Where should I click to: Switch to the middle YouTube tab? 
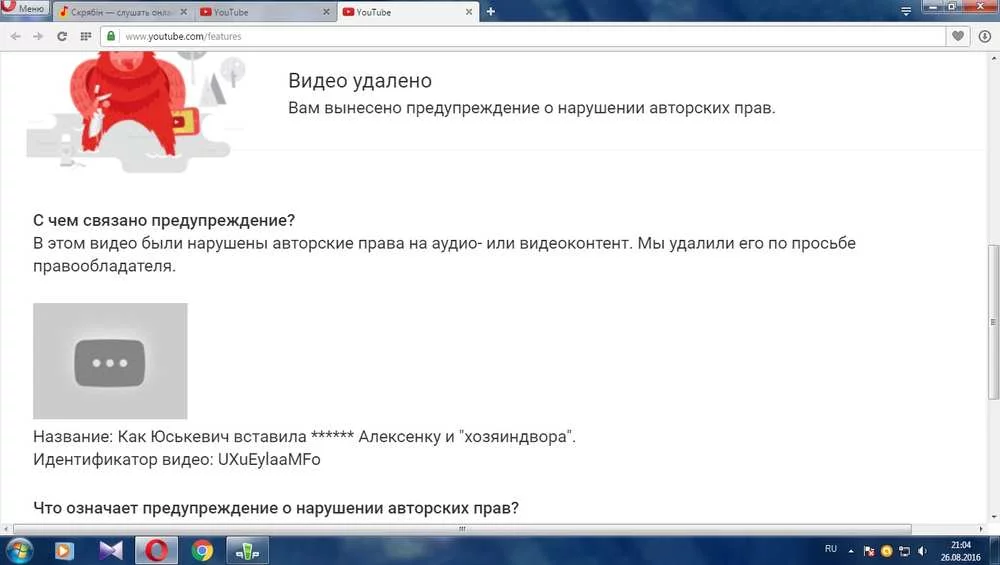[x=265, y=11]
